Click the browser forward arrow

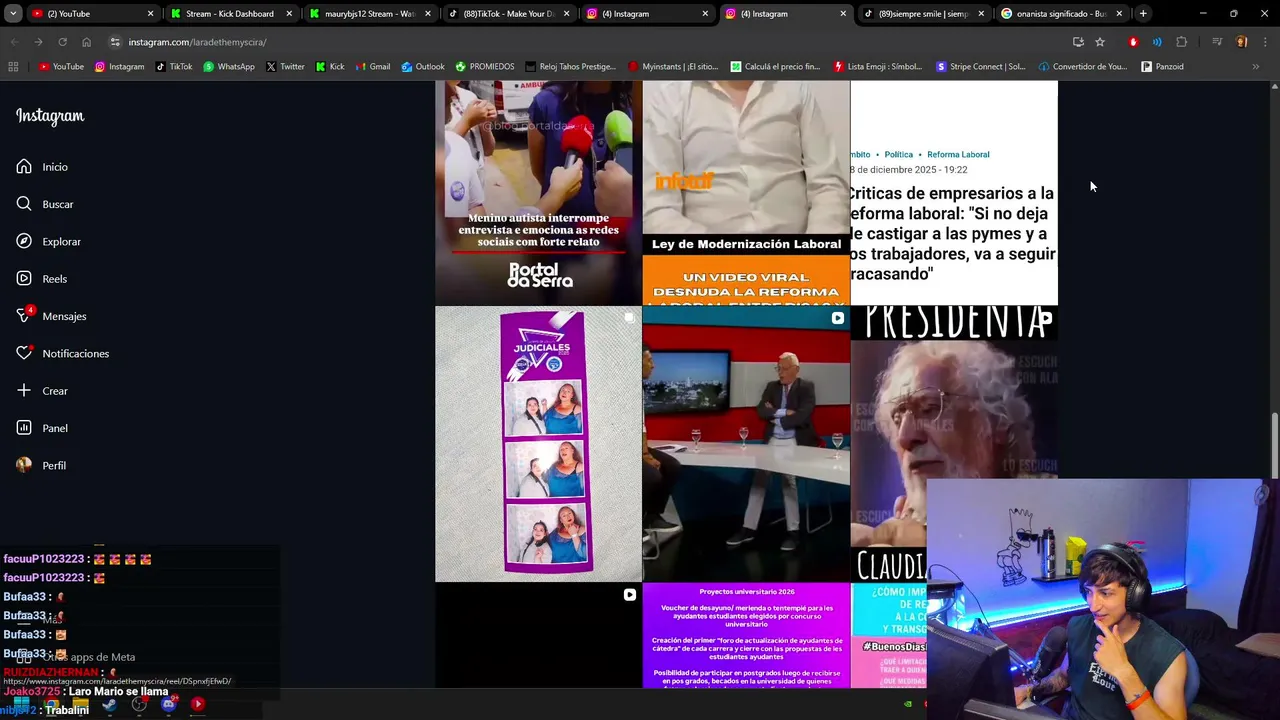click(x=38, y=42)
